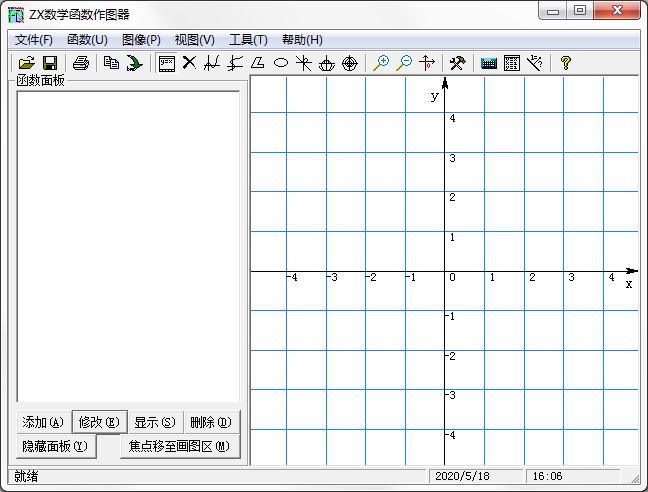The height and width of the screenshot is (492, 648).
Task: Open a file with the folder icon
Action: (x=27, y=63)
